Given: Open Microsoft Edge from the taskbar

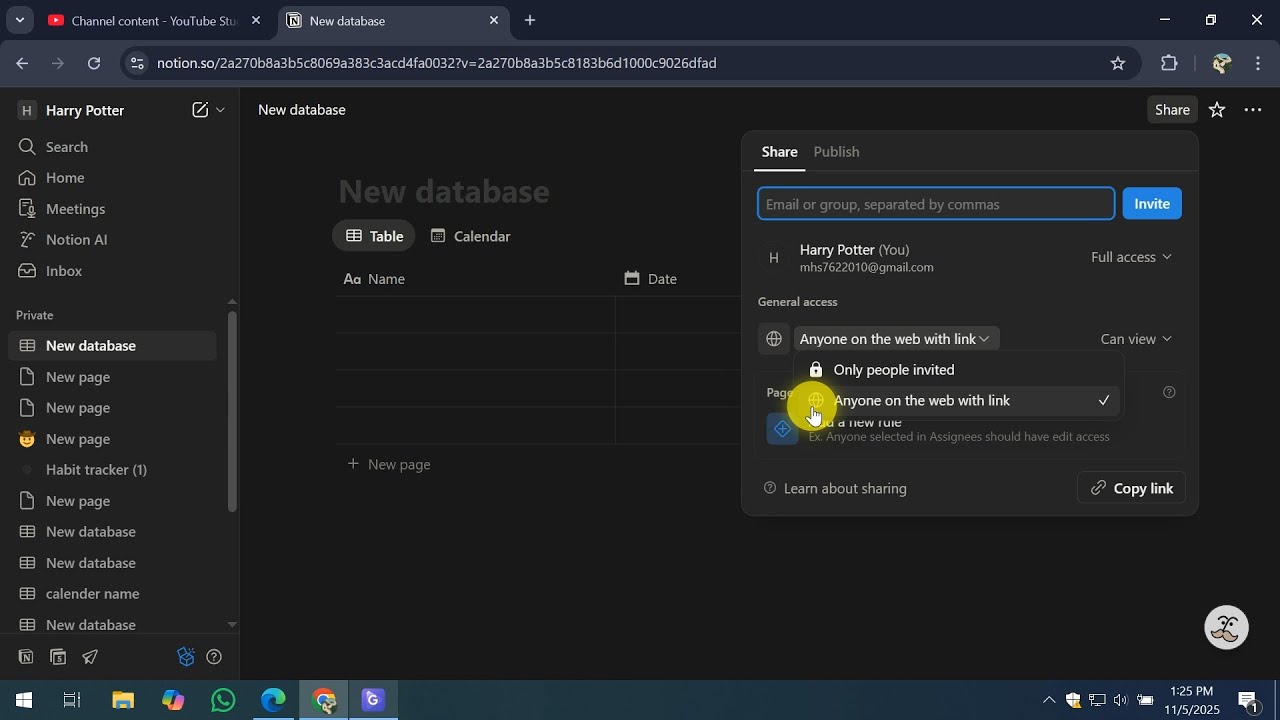Looking at the screenshot, I should click(x=273, y=700).
